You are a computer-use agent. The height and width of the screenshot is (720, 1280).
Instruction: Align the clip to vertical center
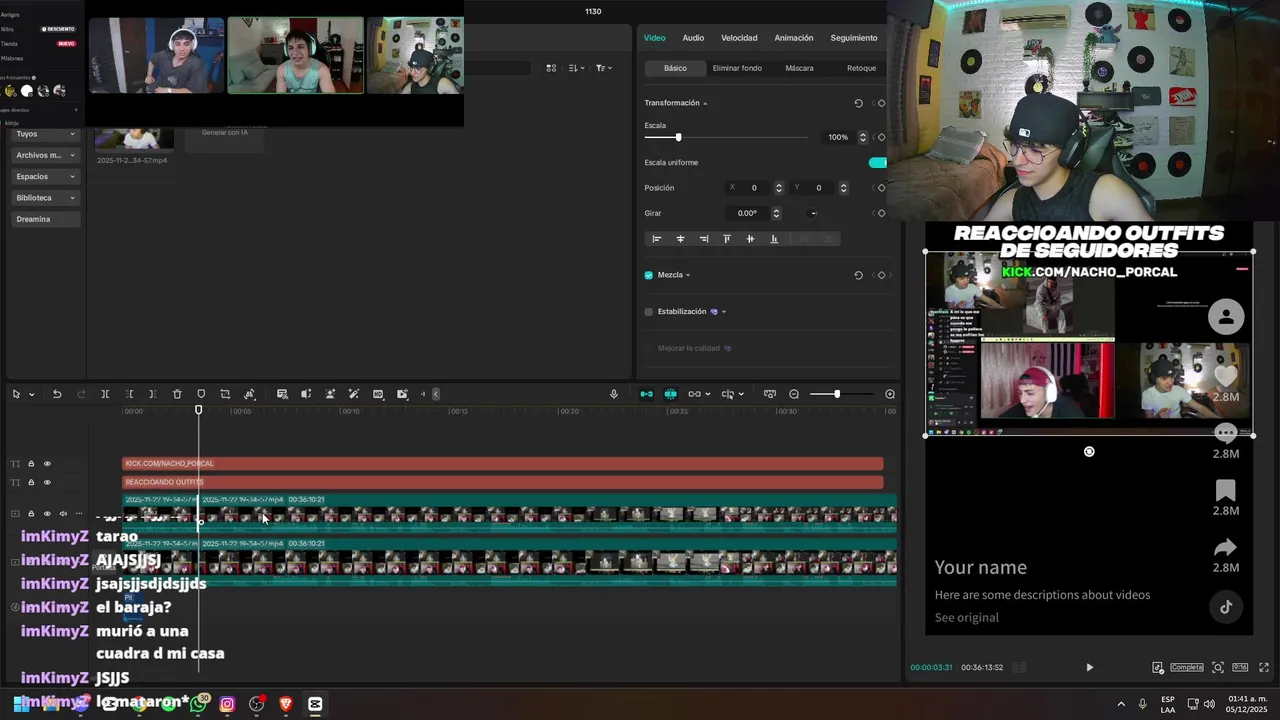(750, 239)
